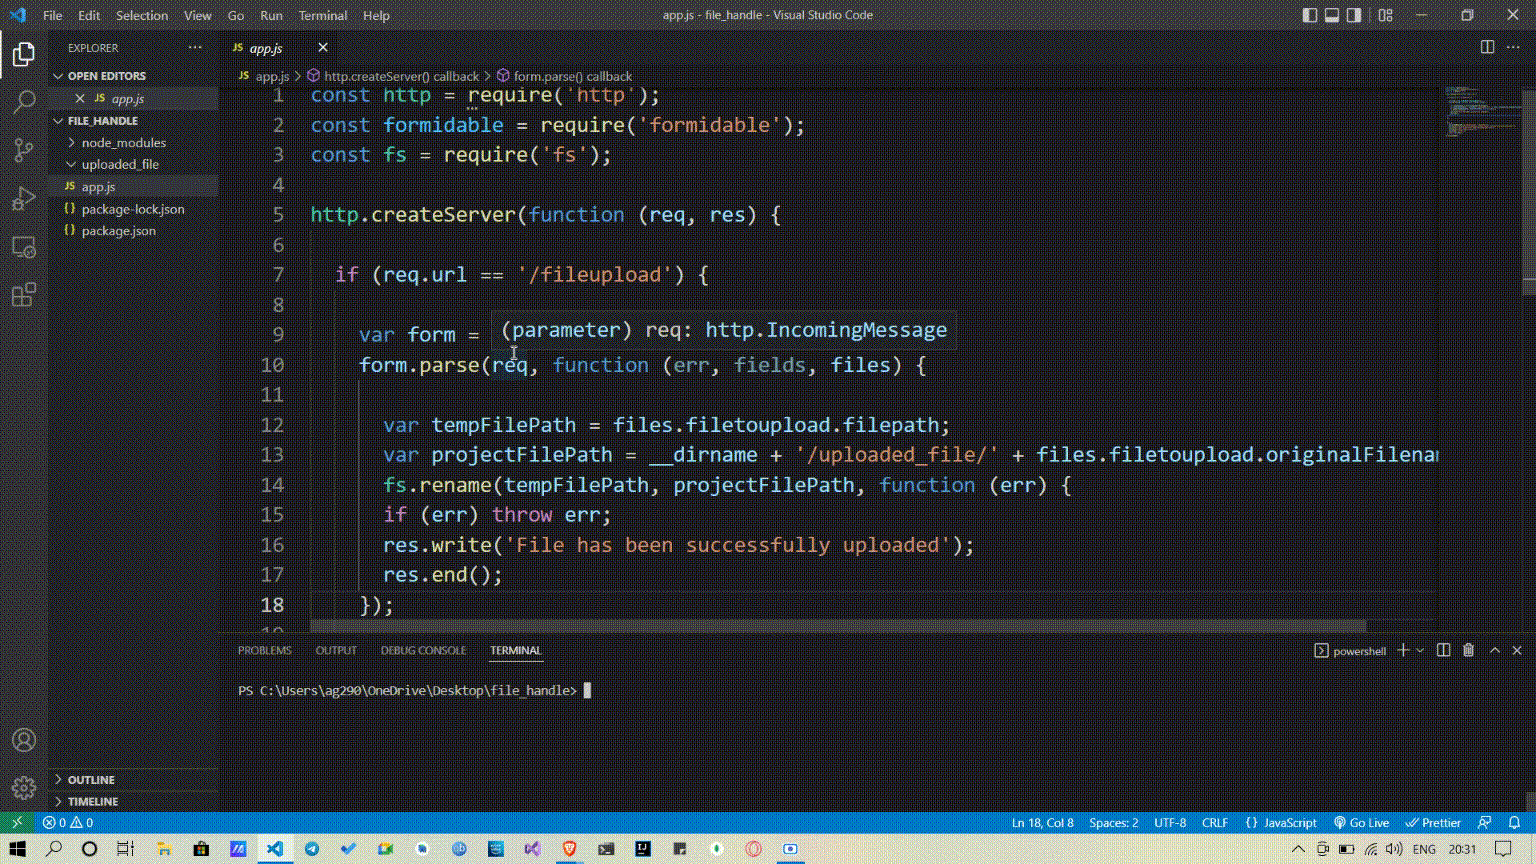Open the Run menu
Viewport: 1536px width, 864px height.
coord(271,15)
